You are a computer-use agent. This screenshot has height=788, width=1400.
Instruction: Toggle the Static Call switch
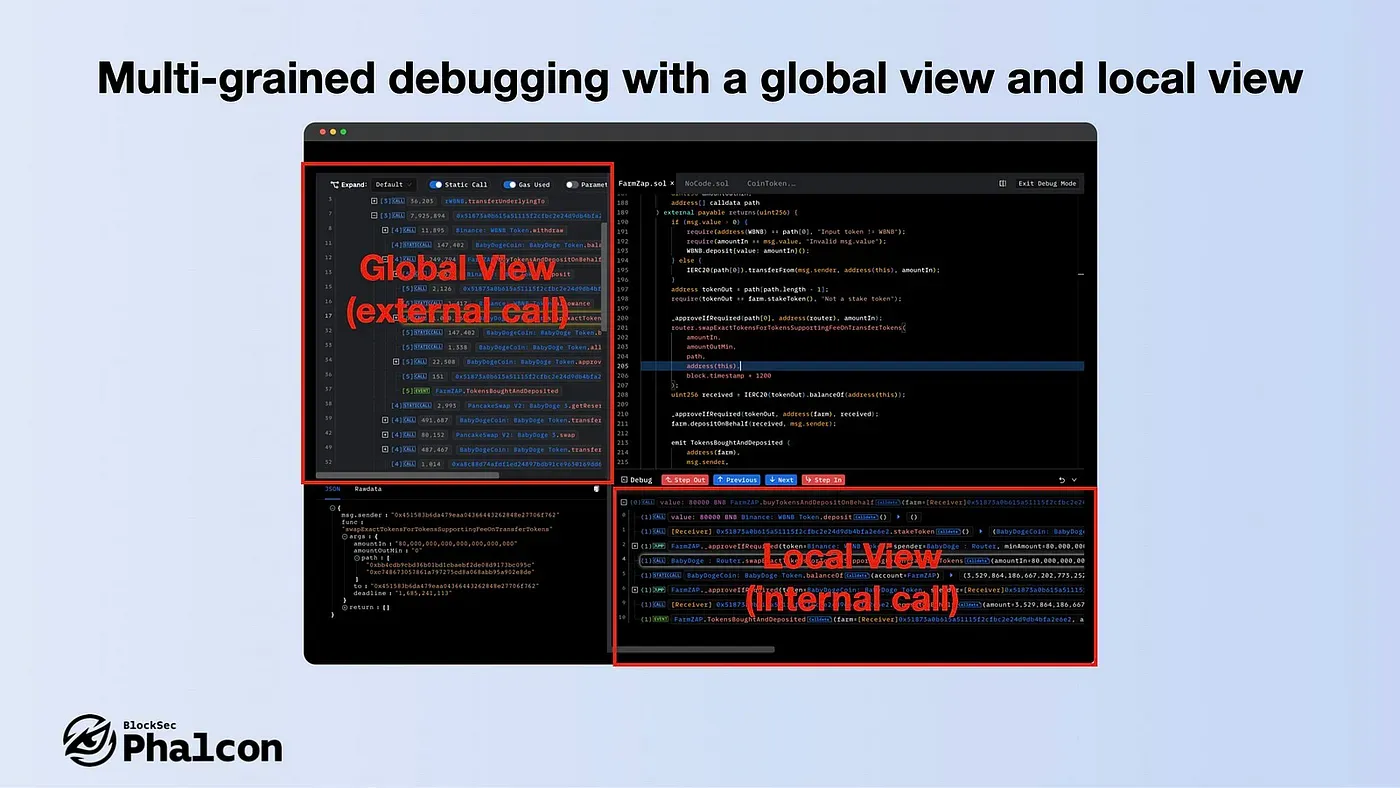[x=435, y=185]
